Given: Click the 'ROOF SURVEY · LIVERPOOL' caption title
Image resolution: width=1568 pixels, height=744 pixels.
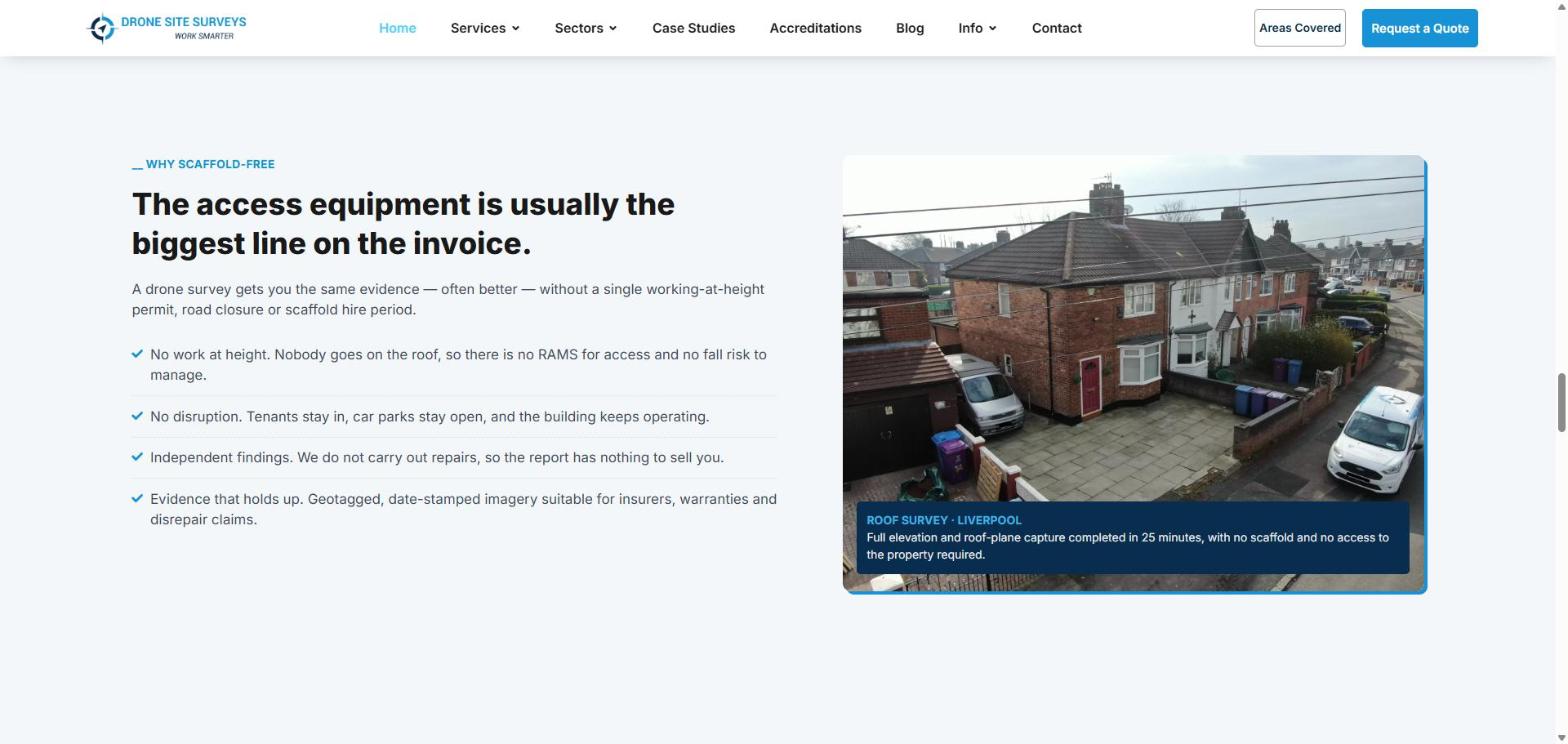Looking at the screenshot, I should pos(943,520).
